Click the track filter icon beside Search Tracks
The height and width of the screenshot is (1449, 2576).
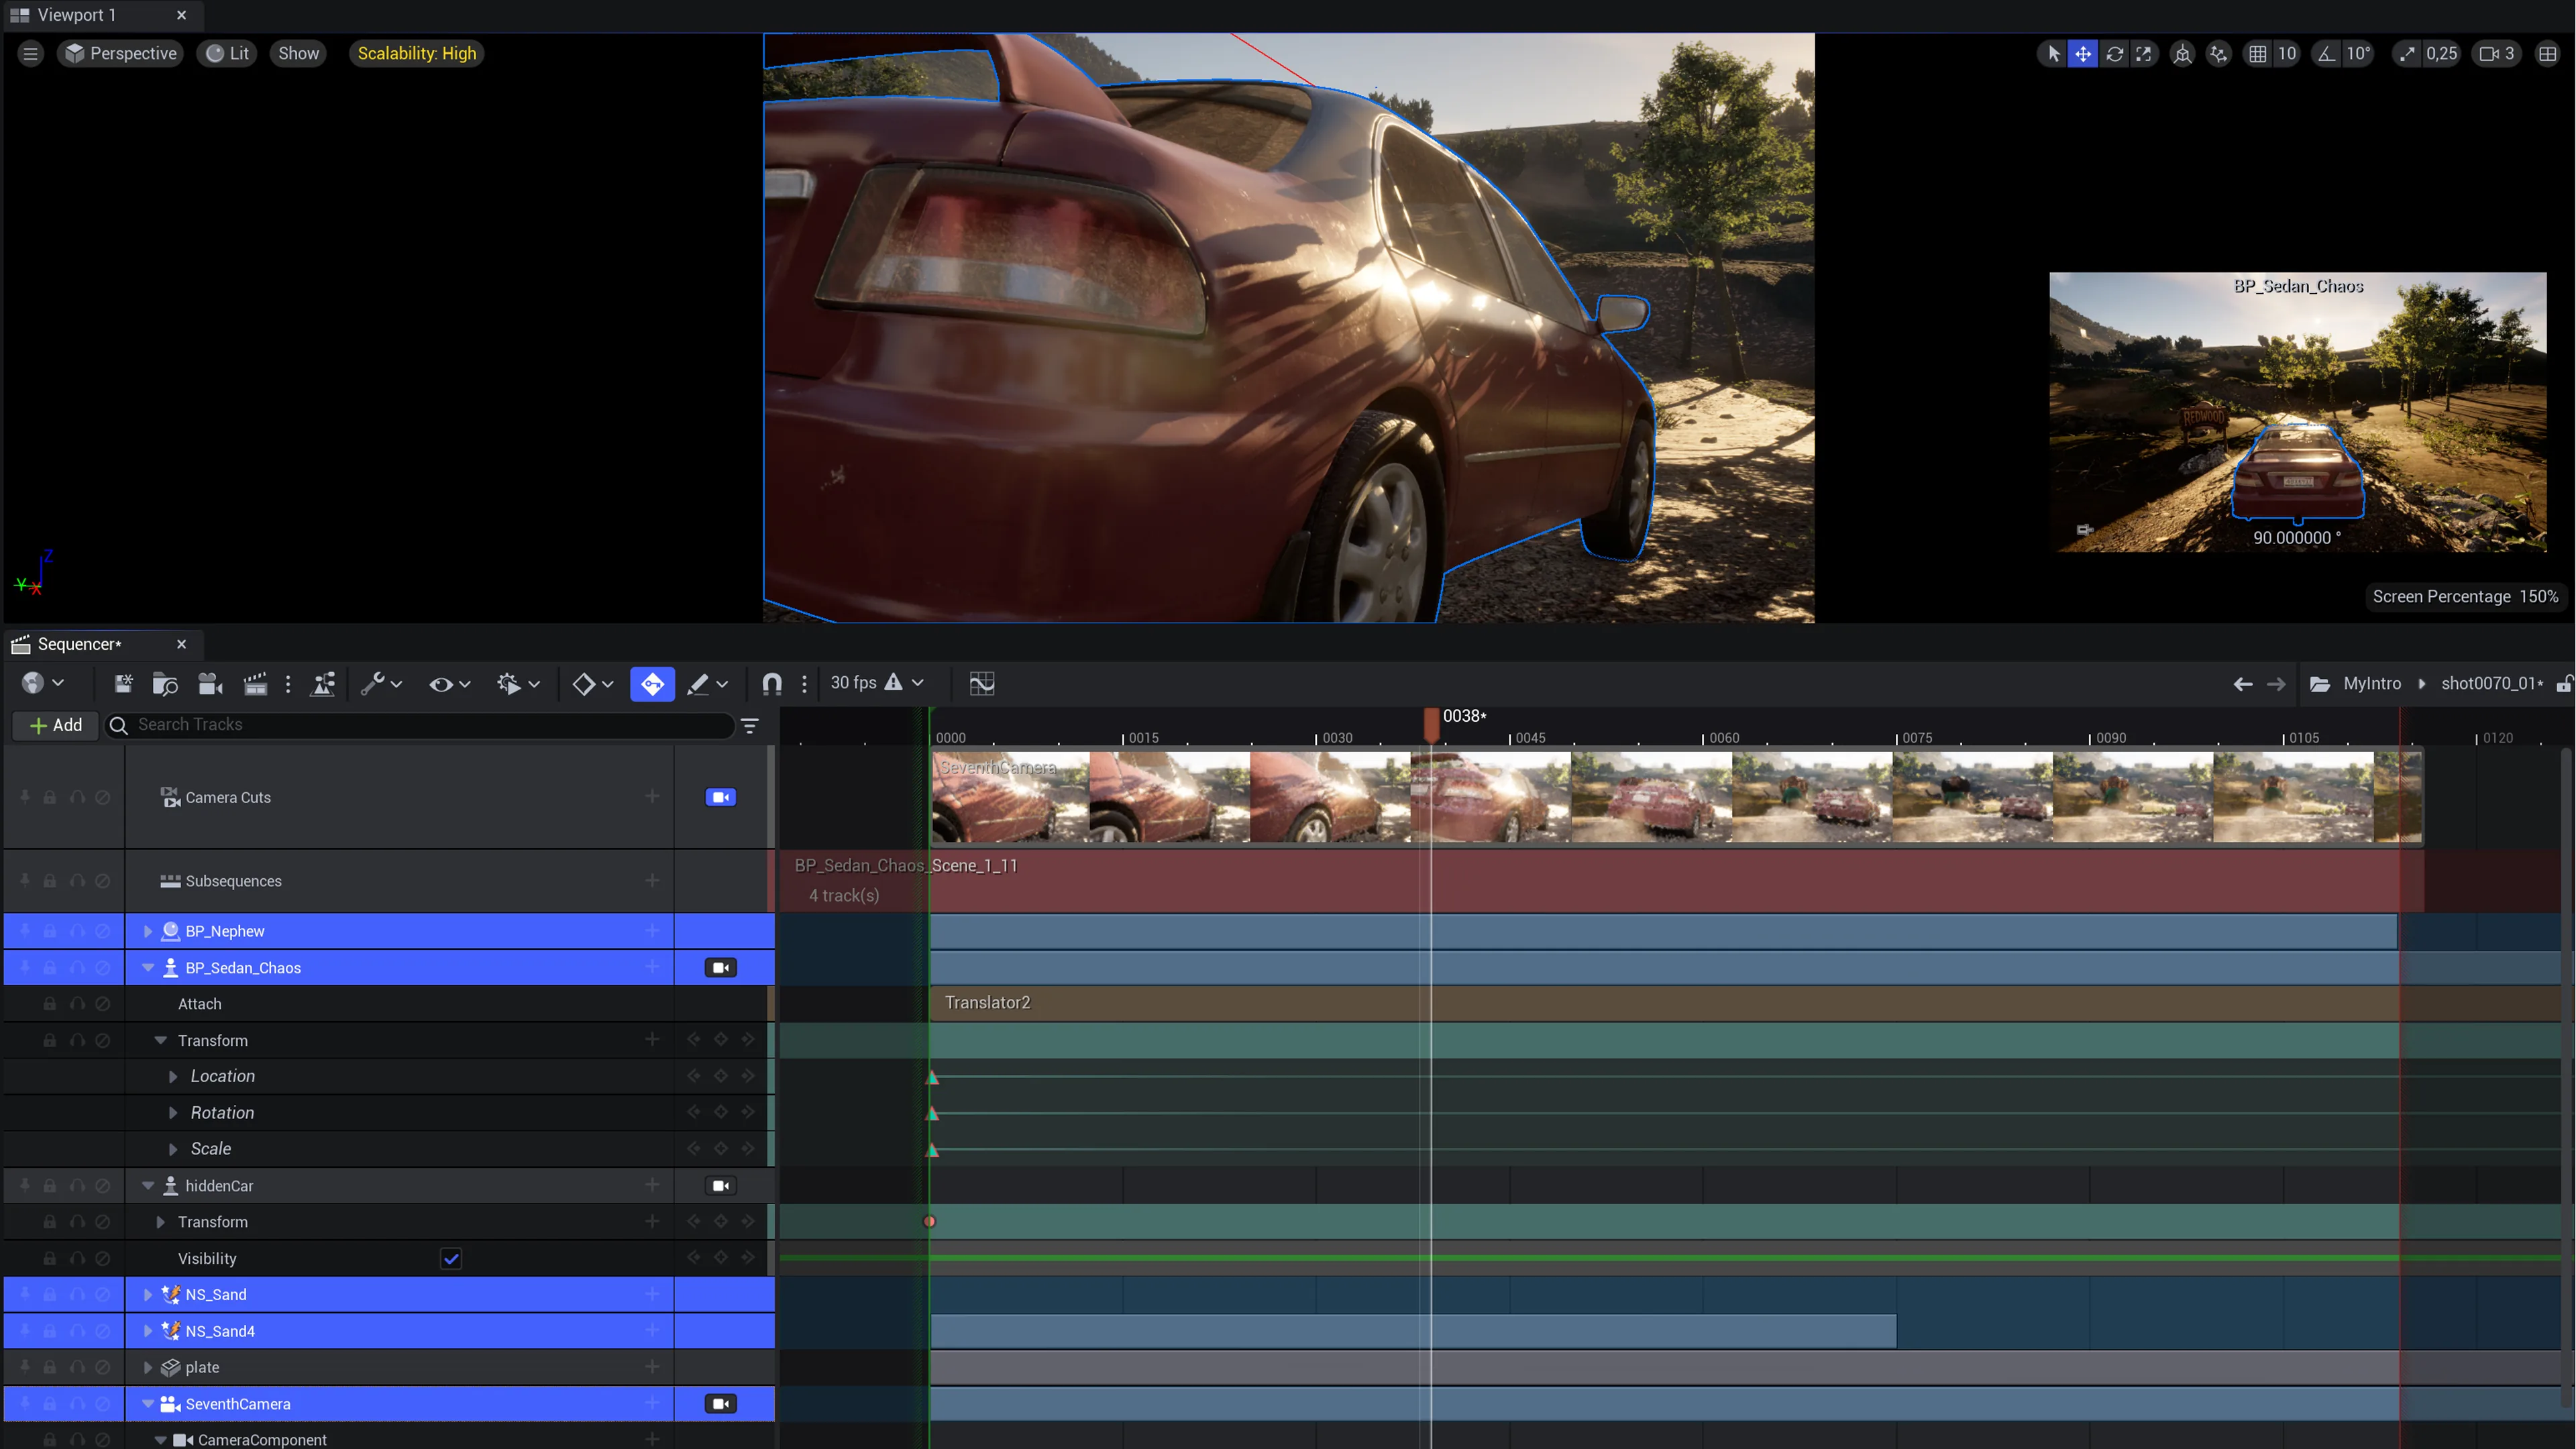pyautogui.click(x=750, y=726)
